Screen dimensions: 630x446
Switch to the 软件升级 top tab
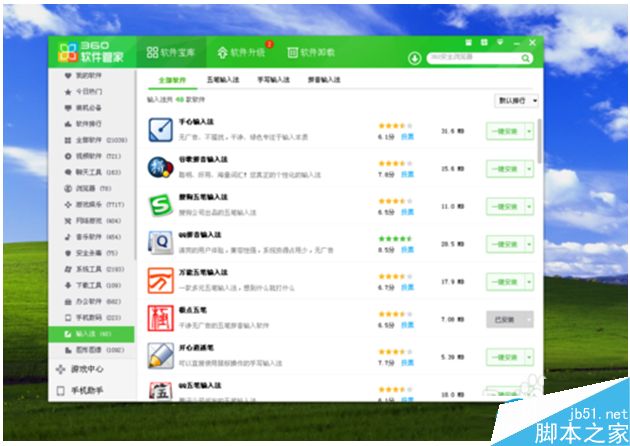click(x=242, y=52)
